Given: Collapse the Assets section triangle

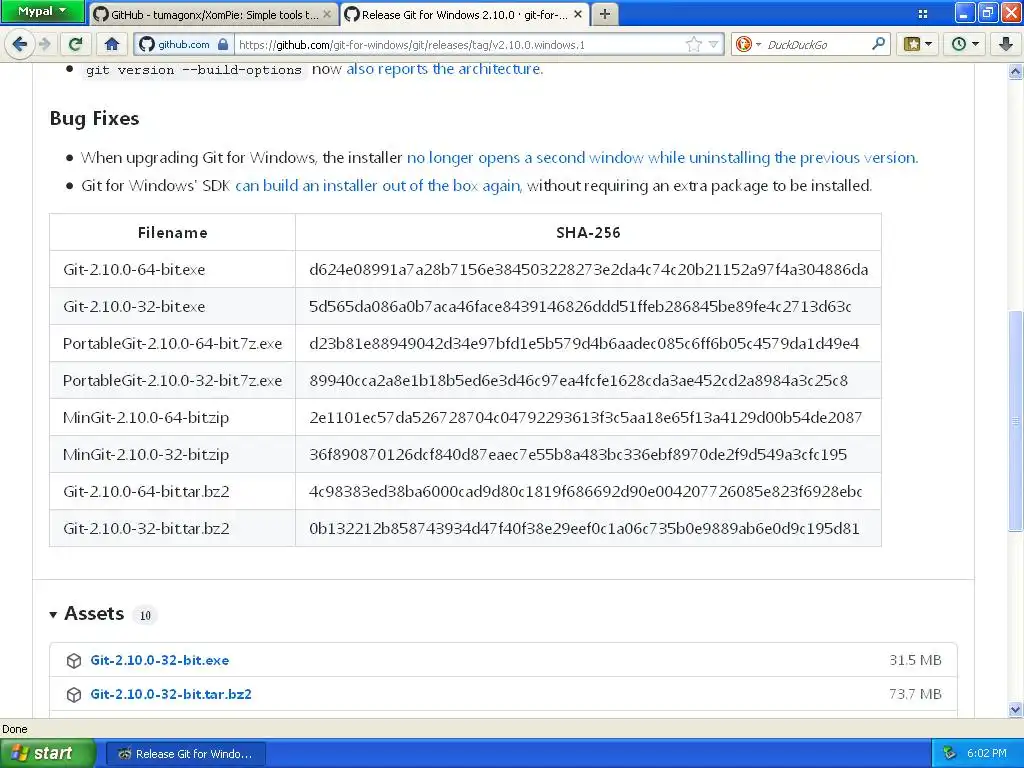Looking at the screenshot, I should 53,615.
